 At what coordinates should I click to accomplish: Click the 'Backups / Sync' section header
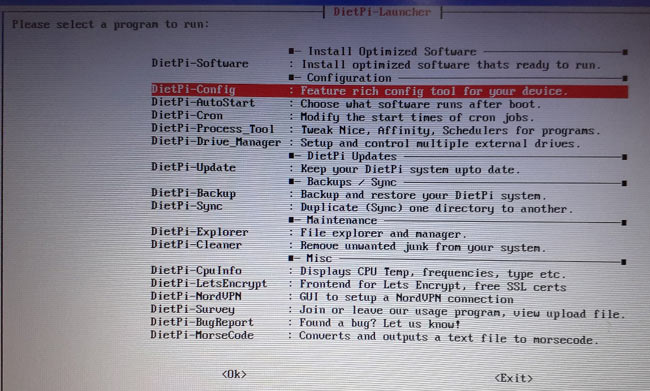click(x=352, y=182)
